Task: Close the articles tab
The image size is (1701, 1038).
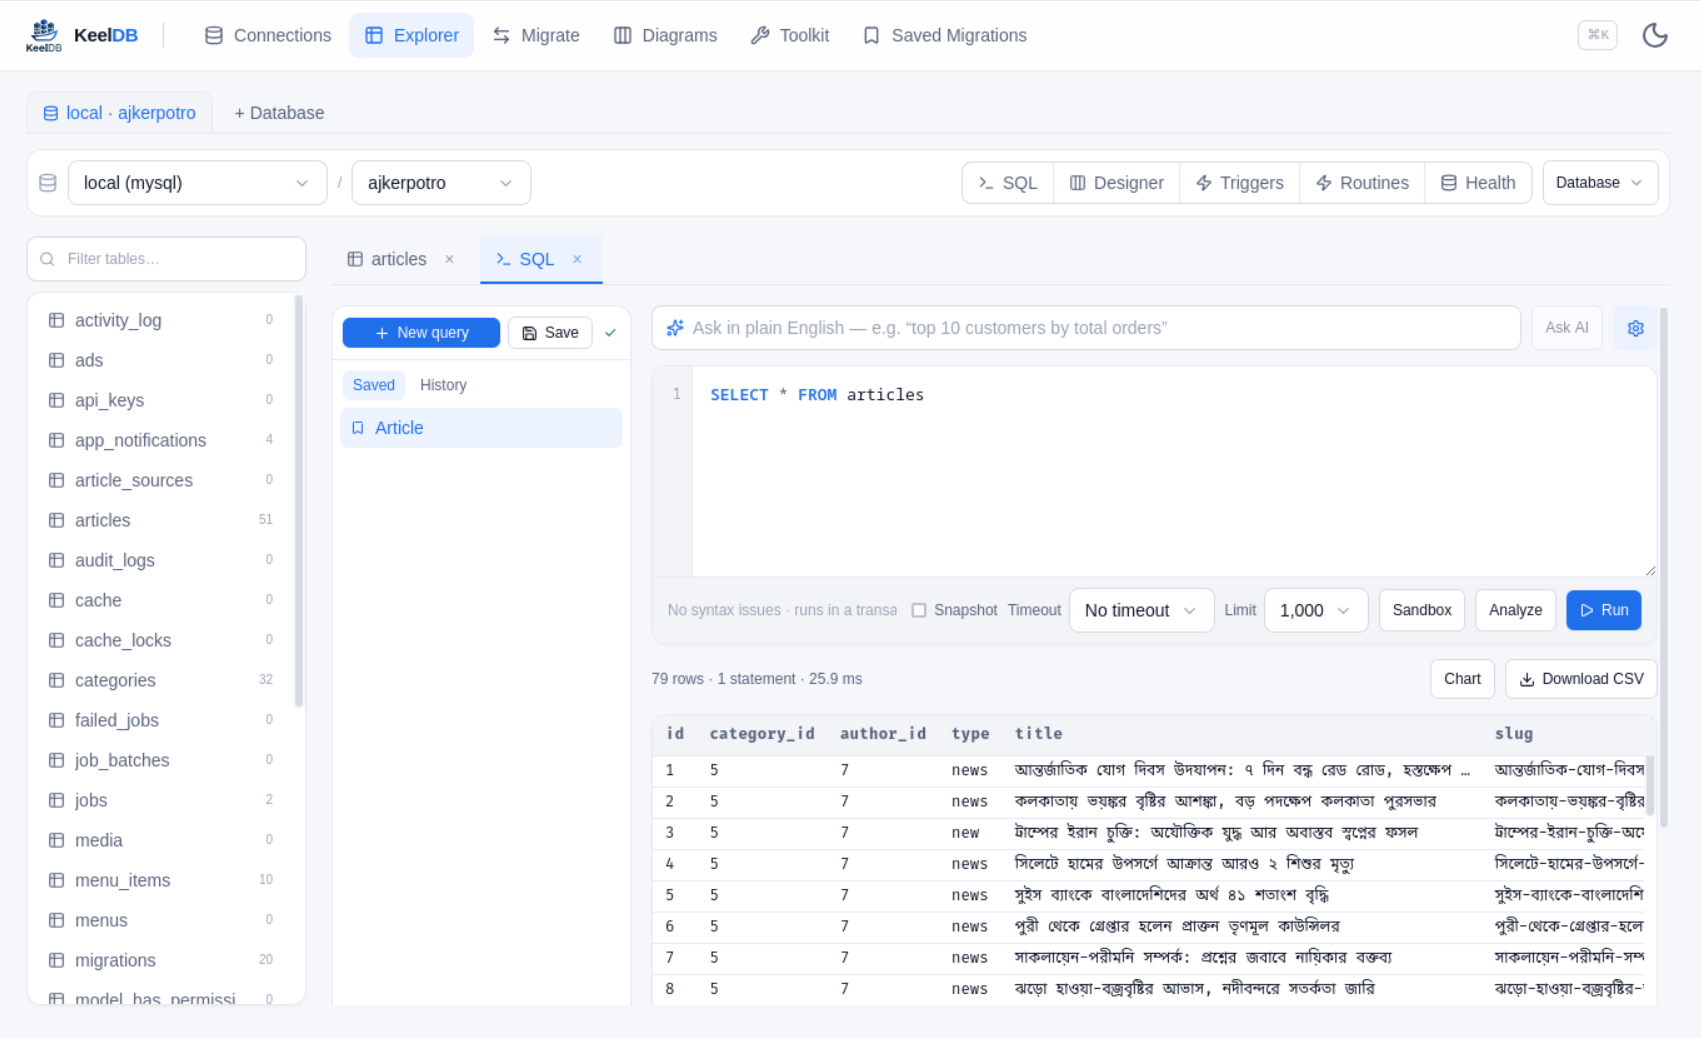Action: [x=449, y=259]
